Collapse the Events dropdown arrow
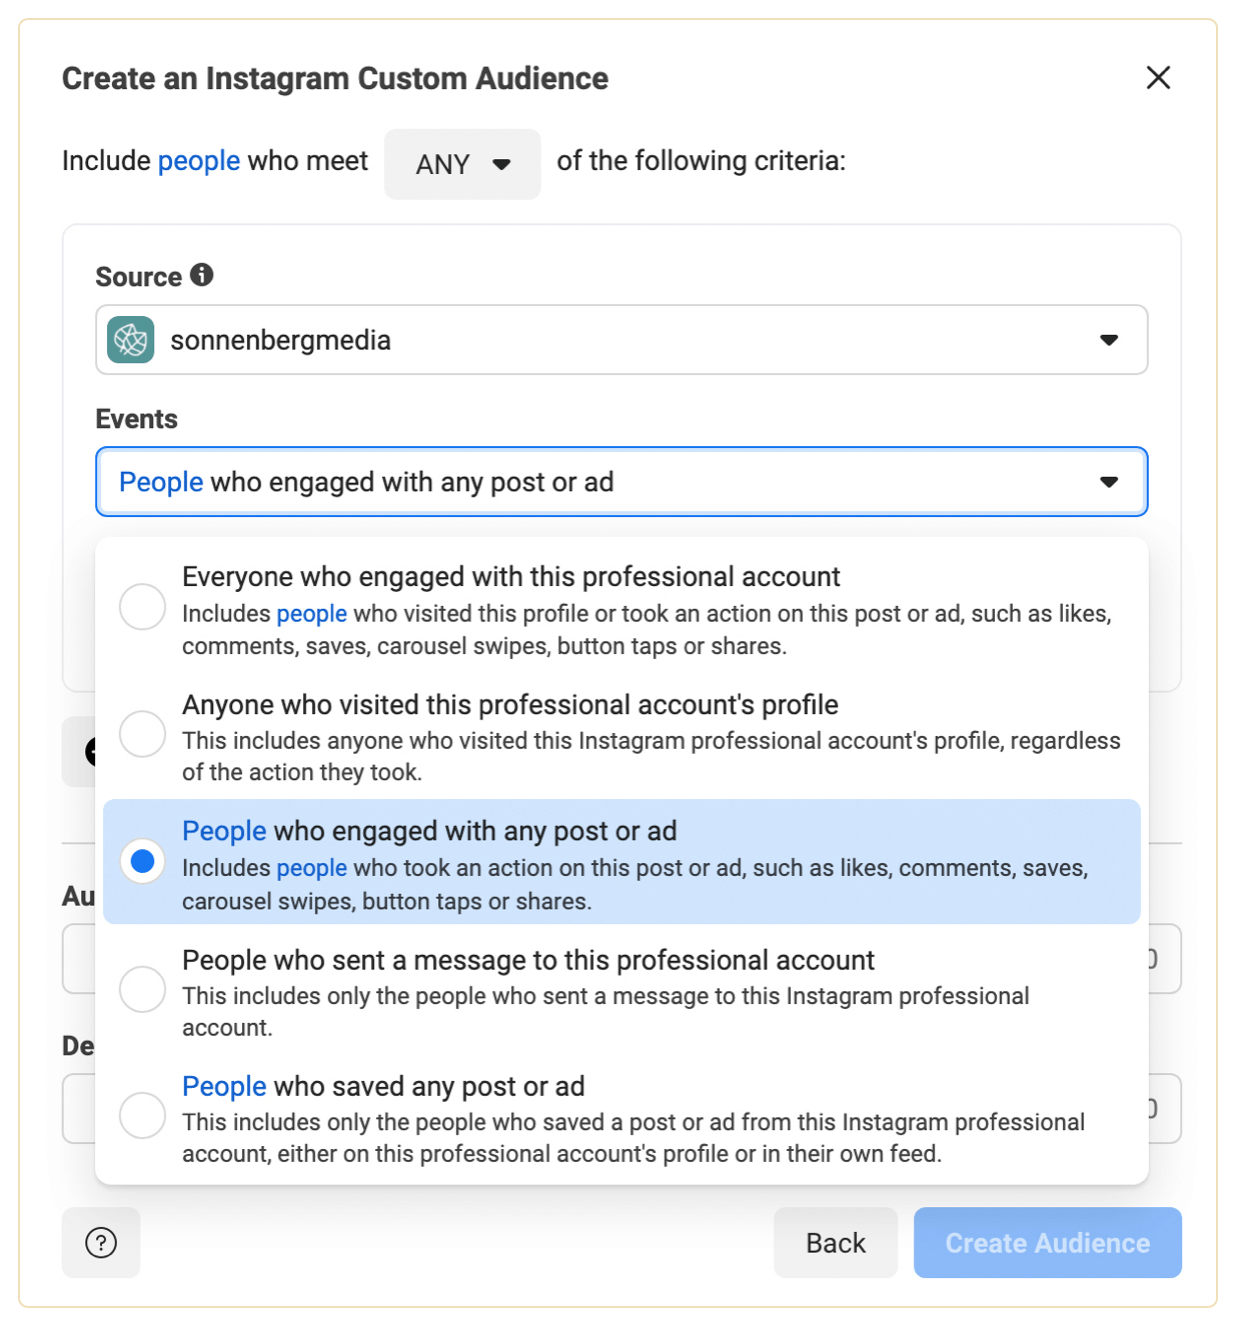This screenshot has height=1330, width=1240. coord(1109,482)
